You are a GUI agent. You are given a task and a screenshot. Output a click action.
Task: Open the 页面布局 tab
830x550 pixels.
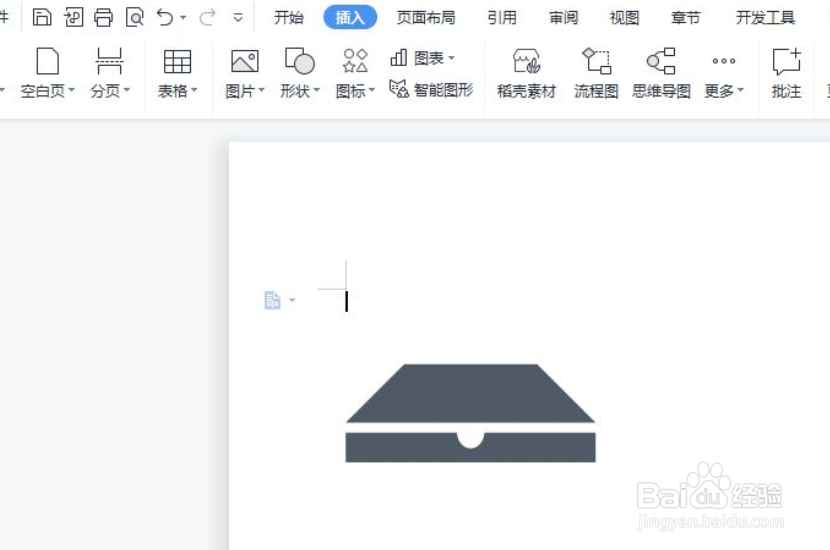pyautogui.click(x=426, y=17)
